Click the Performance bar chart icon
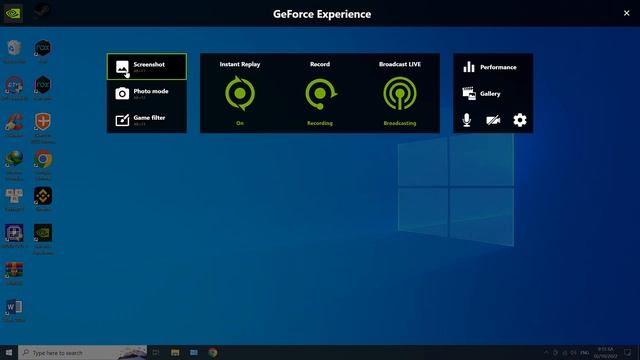The height and width of the screenshot is (360, 640). coord(469,67)
